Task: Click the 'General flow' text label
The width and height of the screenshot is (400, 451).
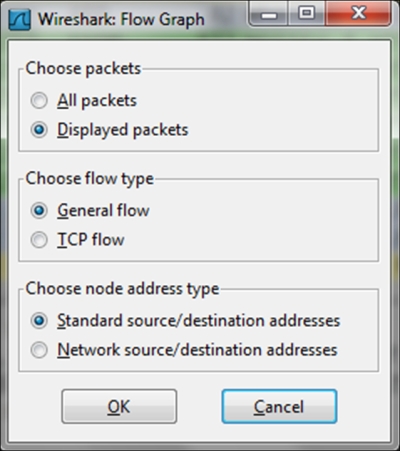Action: 103,211
